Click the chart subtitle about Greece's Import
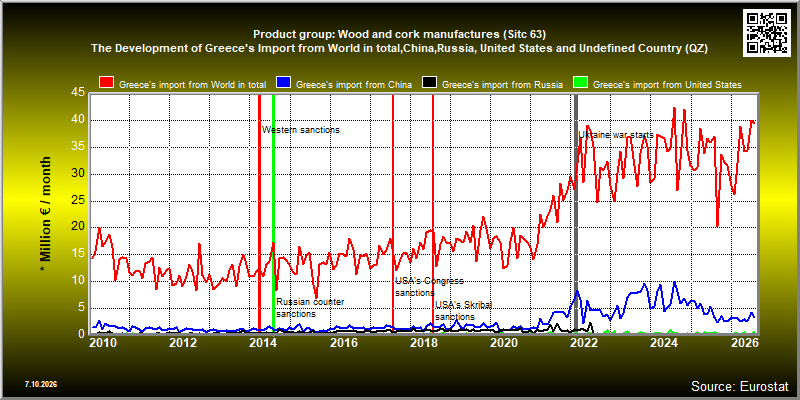Screen dimensions: 800x400 pyautogui.click(x=399, y=48)
